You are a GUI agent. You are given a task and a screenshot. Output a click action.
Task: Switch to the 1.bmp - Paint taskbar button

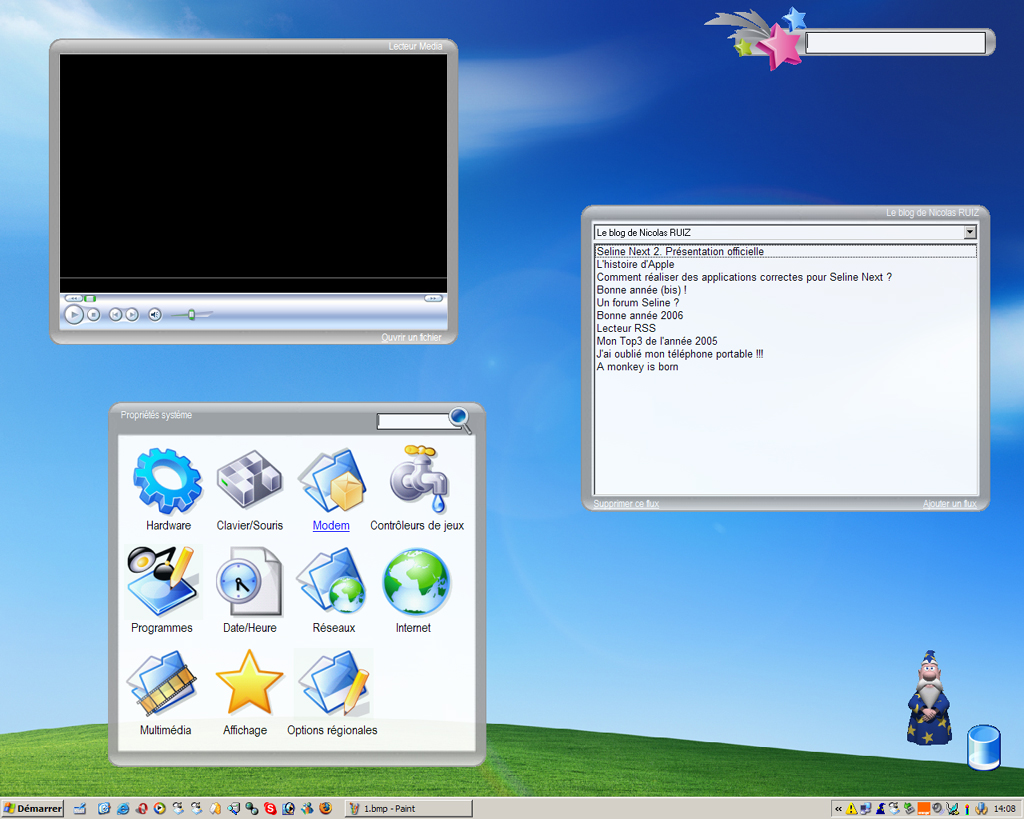[x=408, y=809]
